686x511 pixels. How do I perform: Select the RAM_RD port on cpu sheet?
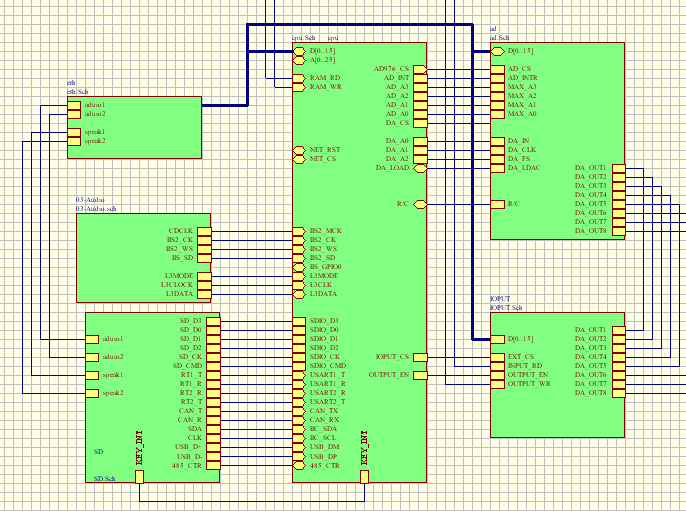pyautogui.click(x=299, y=78)
